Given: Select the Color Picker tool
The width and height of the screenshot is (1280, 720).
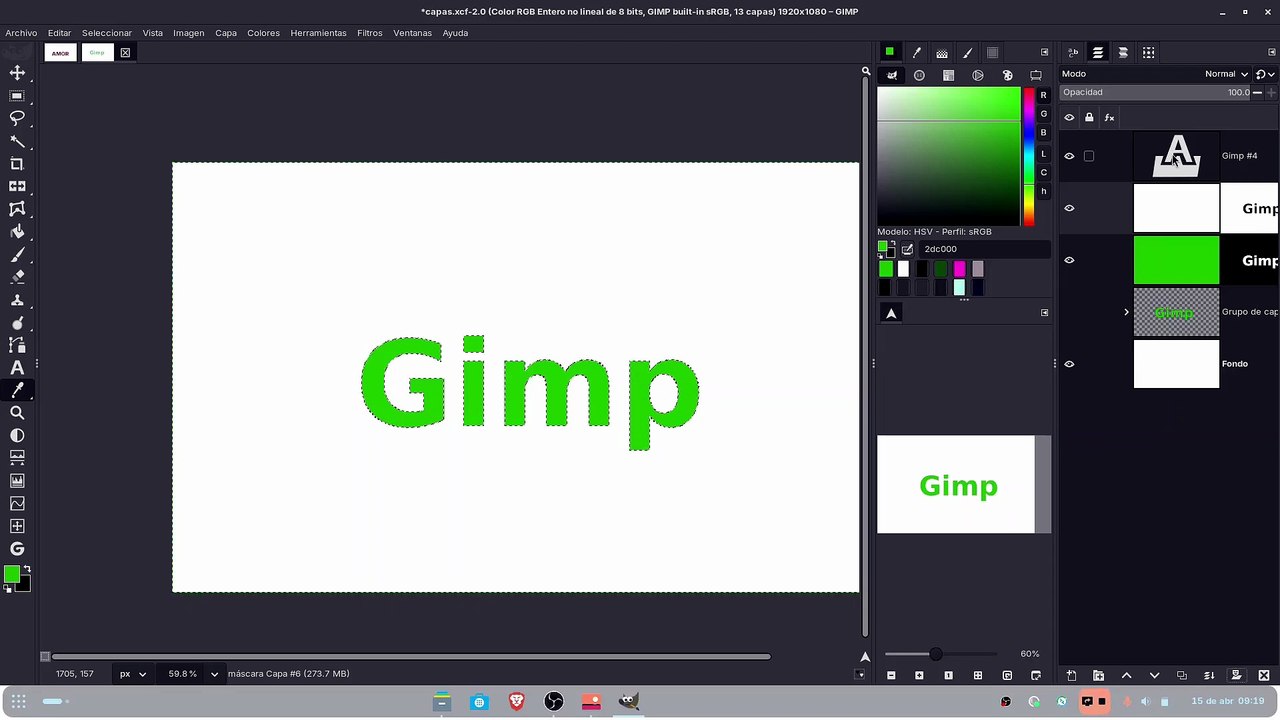Looking at the screenshot, I should [x=17, y=390].
